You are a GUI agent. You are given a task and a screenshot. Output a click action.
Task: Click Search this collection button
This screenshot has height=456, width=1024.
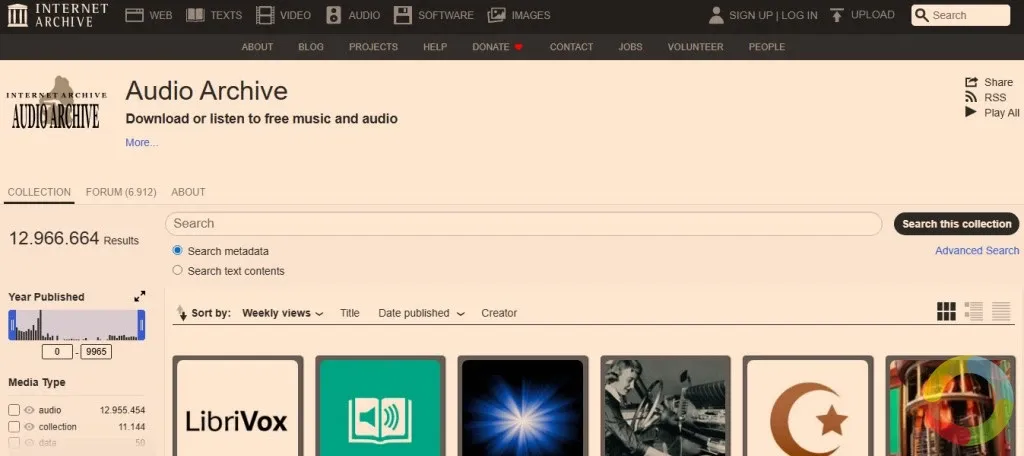point(956,223)
